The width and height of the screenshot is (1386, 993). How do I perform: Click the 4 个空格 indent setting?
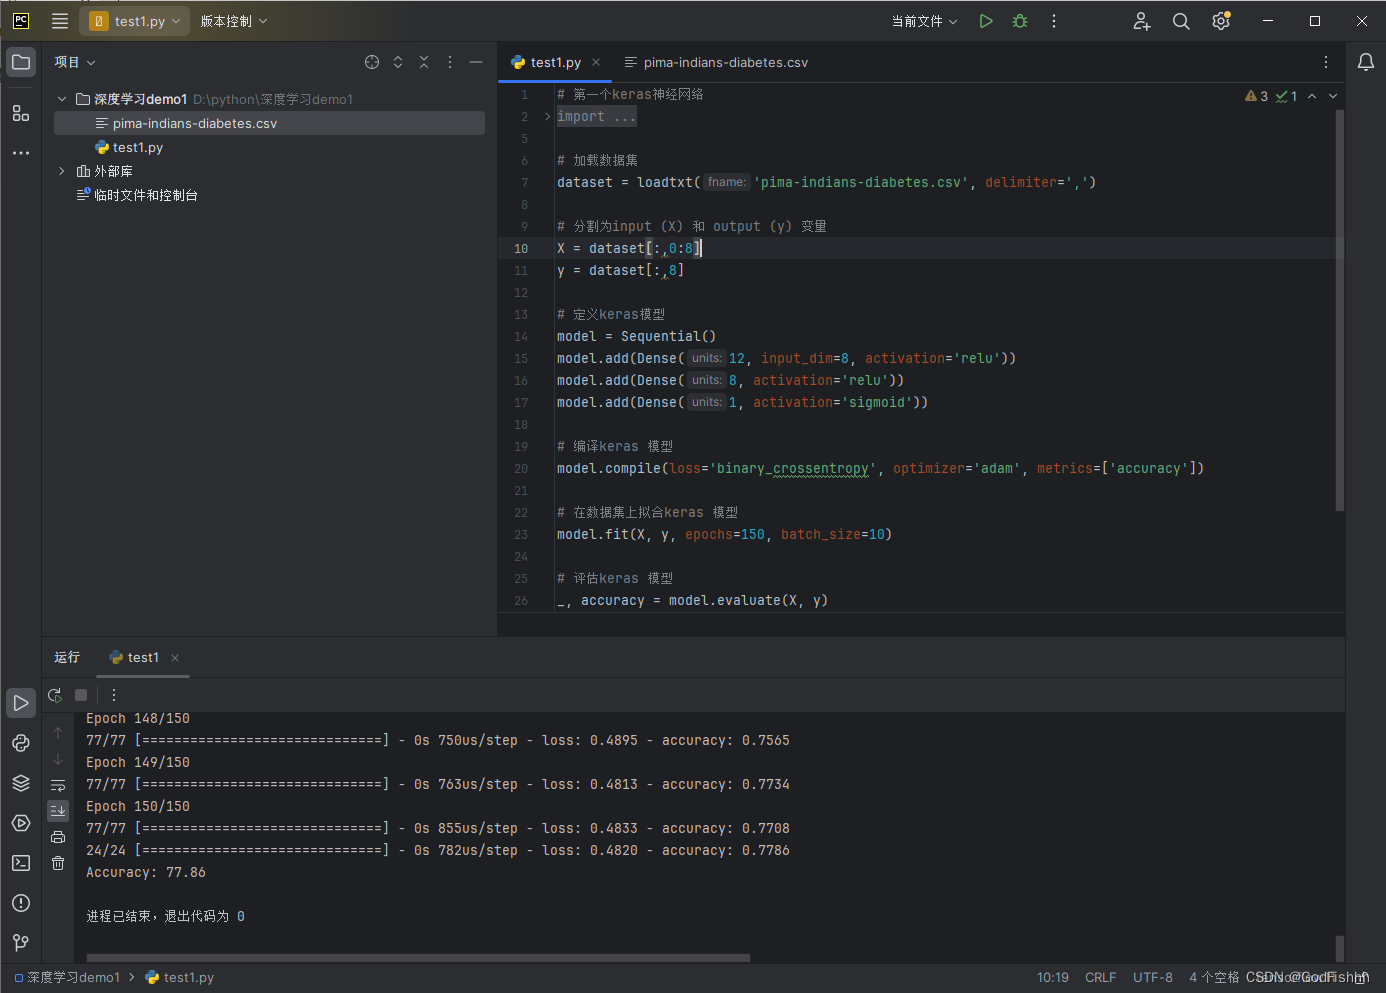[1214, 977]
